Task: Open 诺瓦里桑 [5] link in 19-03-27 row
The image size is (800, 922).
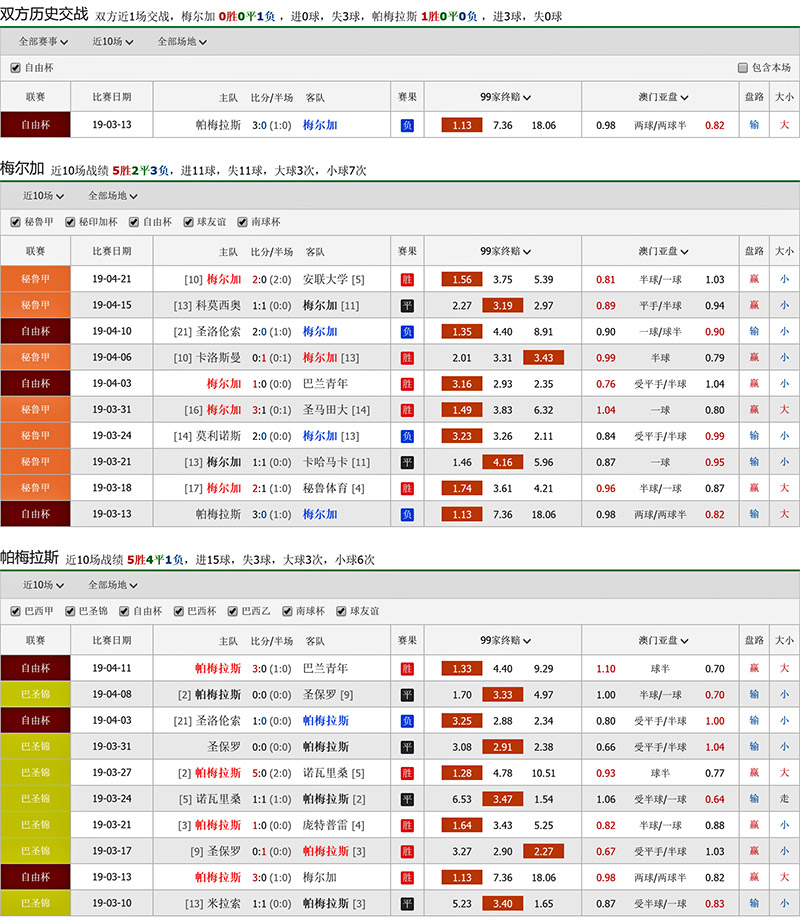Action: [334, 773]
